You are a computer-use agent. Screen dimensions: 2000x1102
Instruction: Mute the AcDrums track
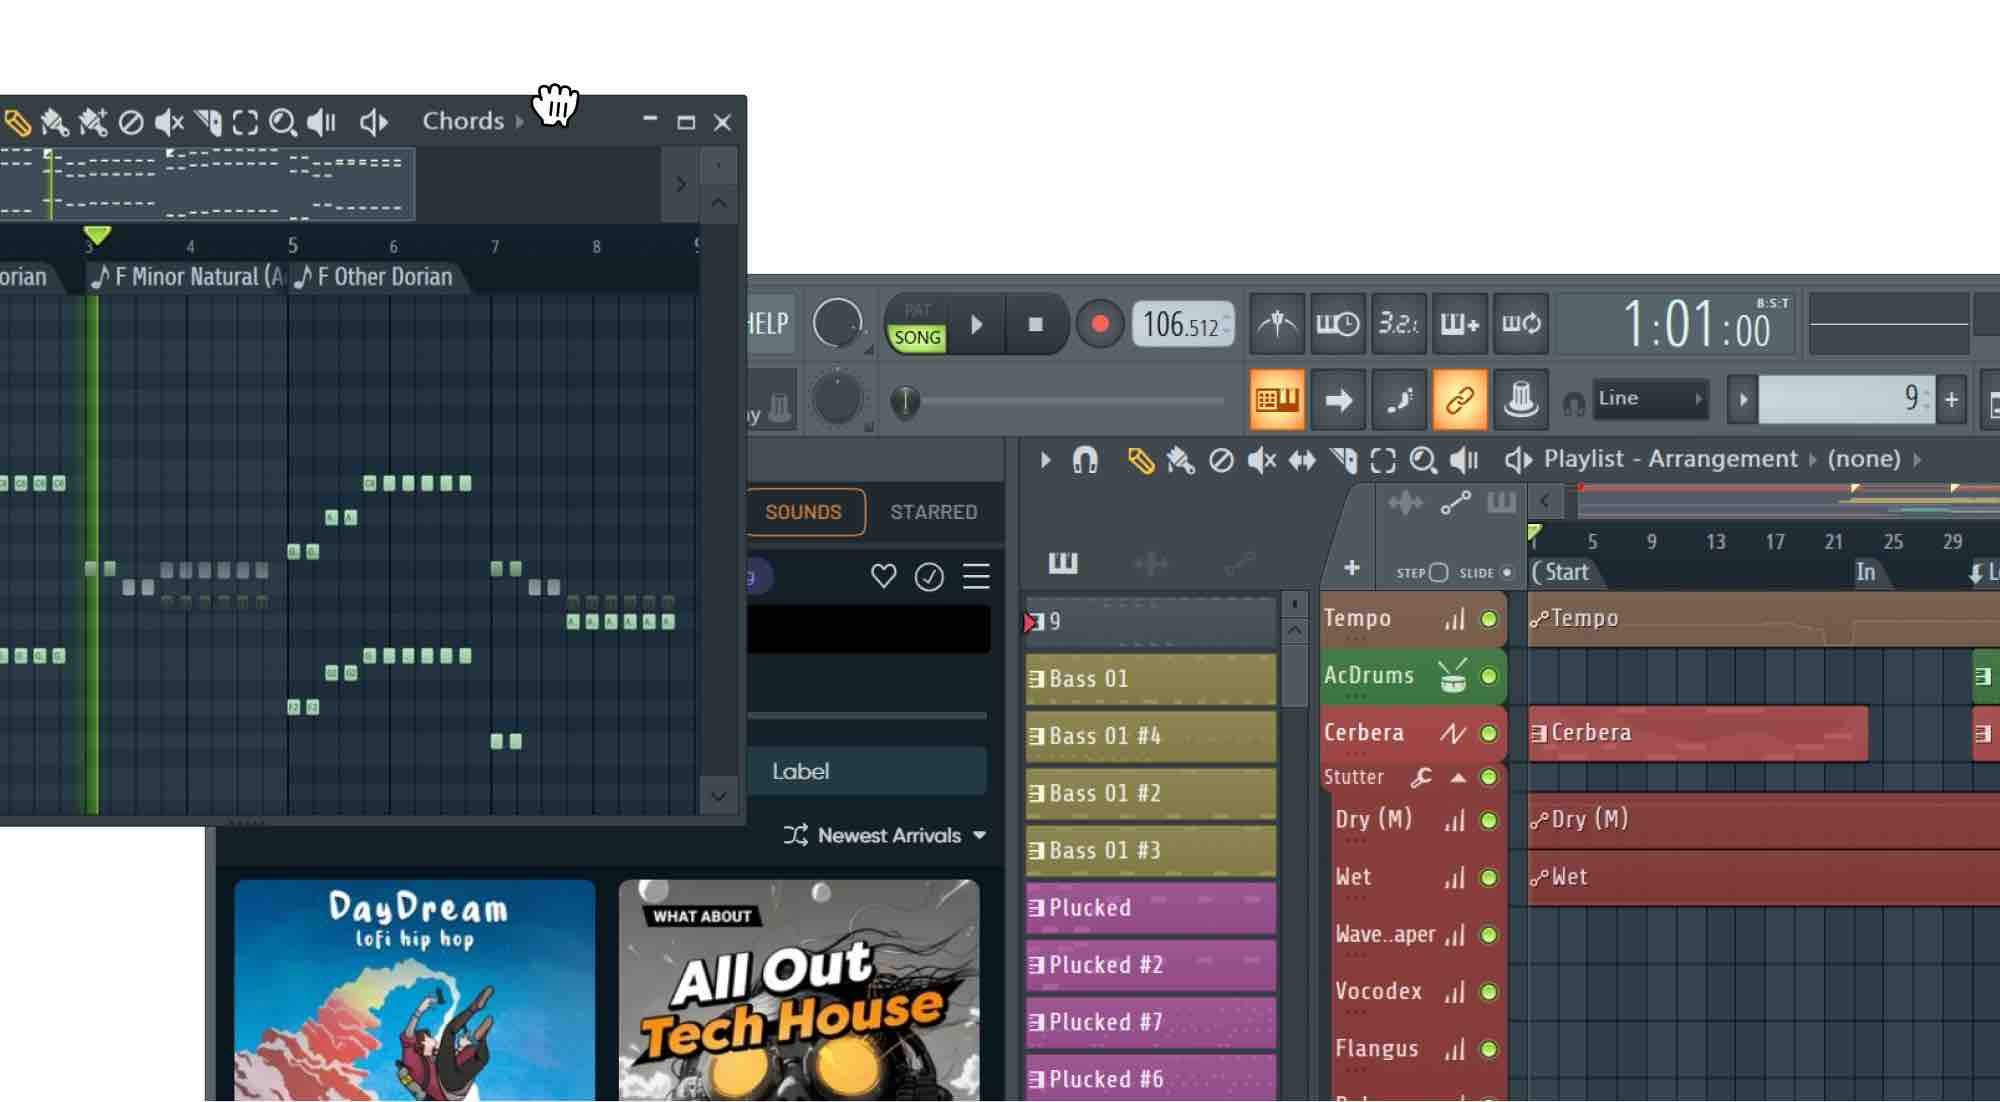pos(1488,676)
